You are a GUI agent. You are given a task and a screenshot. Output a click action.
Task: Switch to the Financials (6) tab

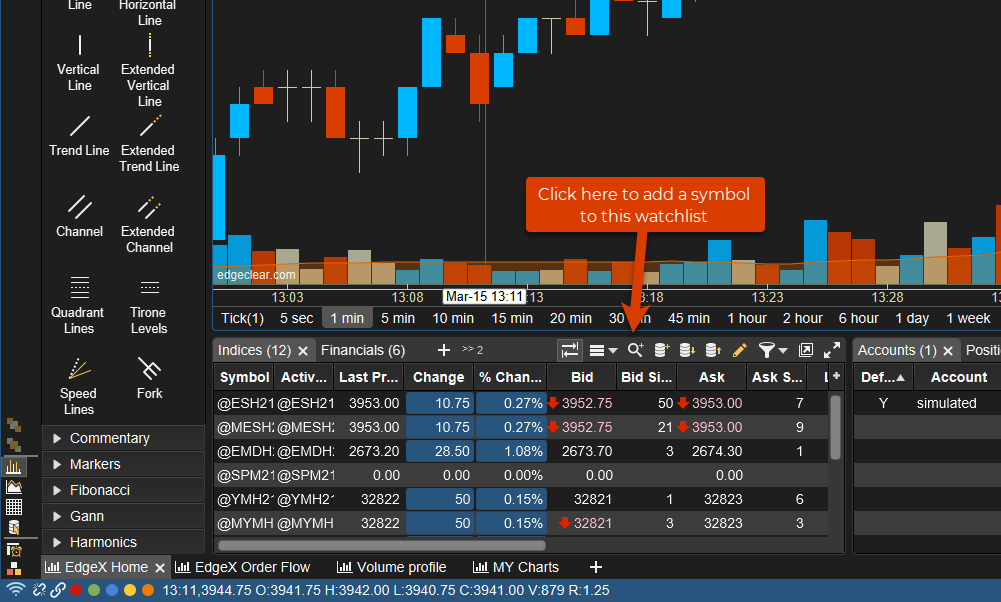(363, 350)
